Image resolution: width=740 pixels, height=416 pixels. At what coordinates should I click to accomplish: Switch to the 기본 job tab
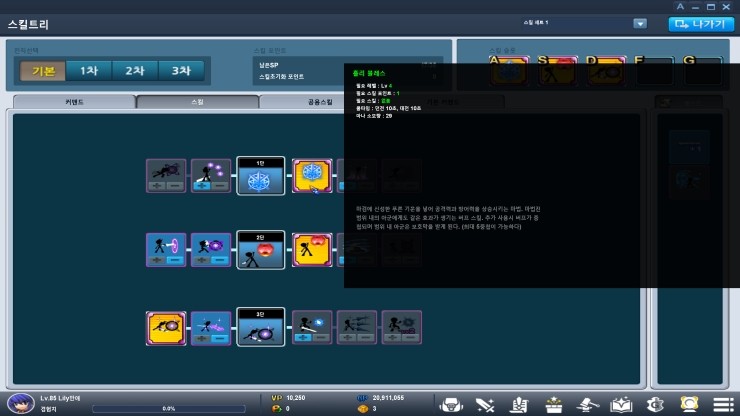click(x=43, y=71)
